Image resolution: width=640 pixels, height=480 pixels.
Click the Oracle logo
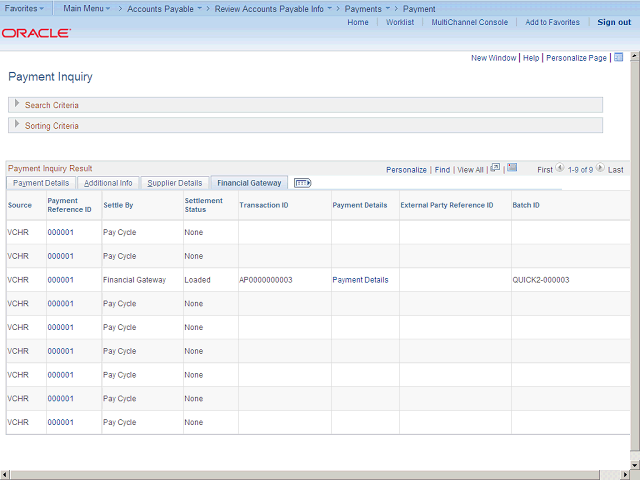tap(36, 33)
